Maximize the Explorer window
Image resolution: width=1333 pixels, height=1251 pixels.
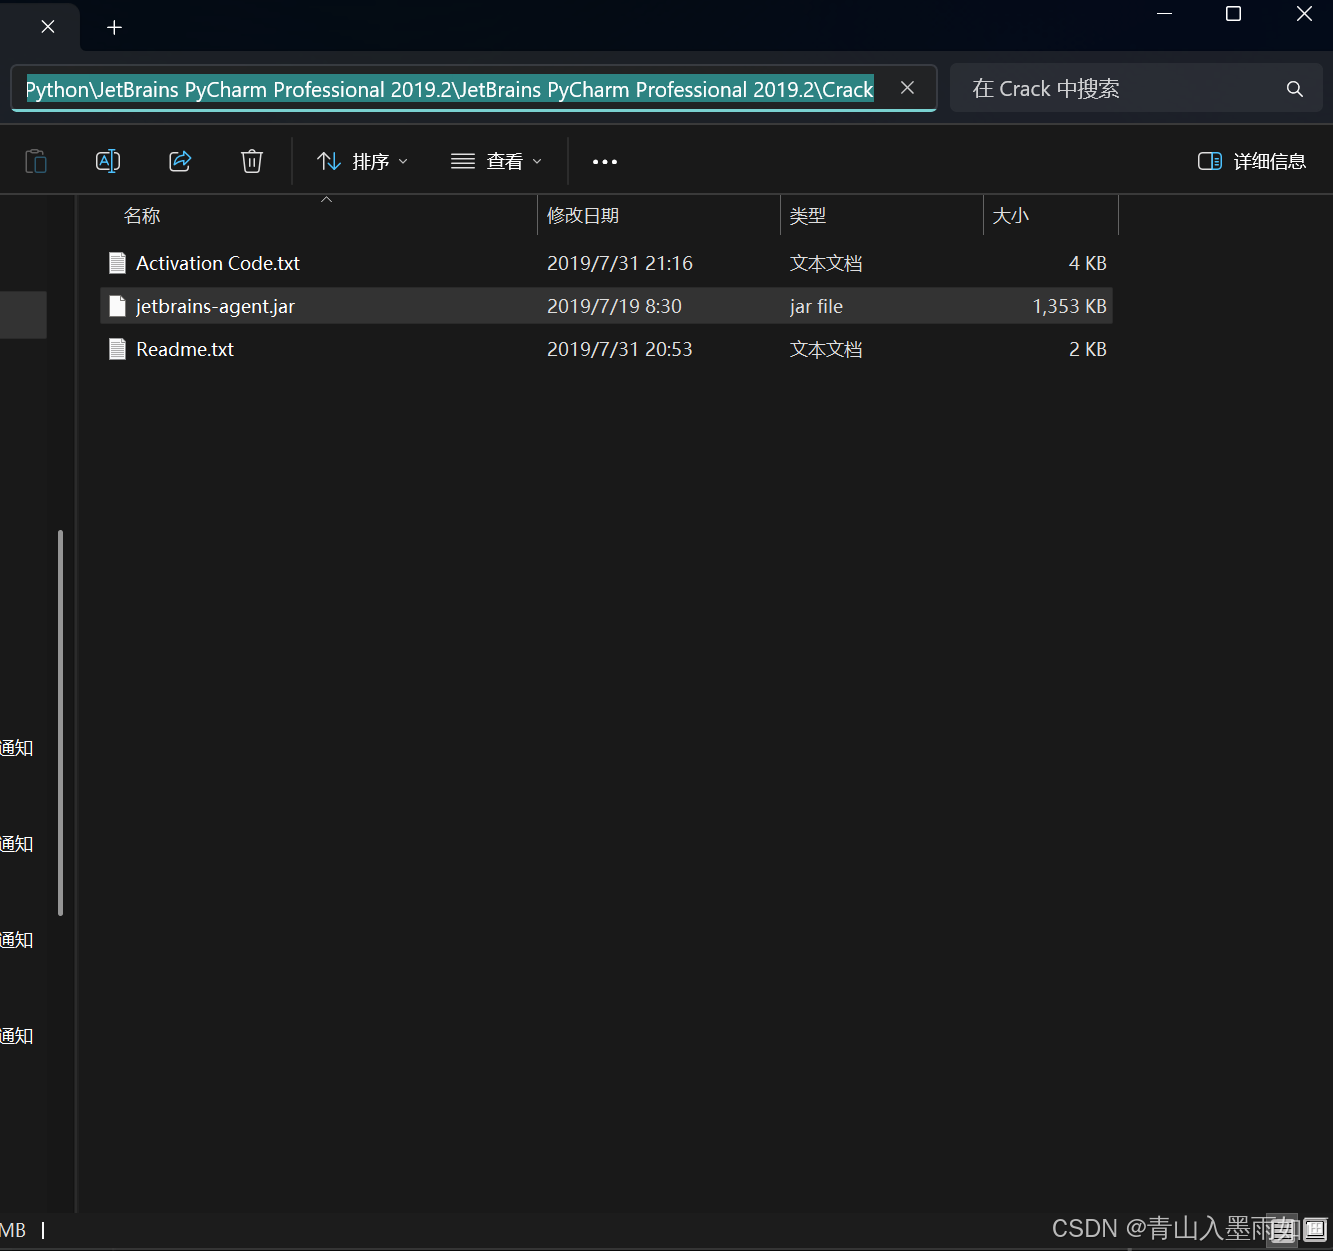1233,14
